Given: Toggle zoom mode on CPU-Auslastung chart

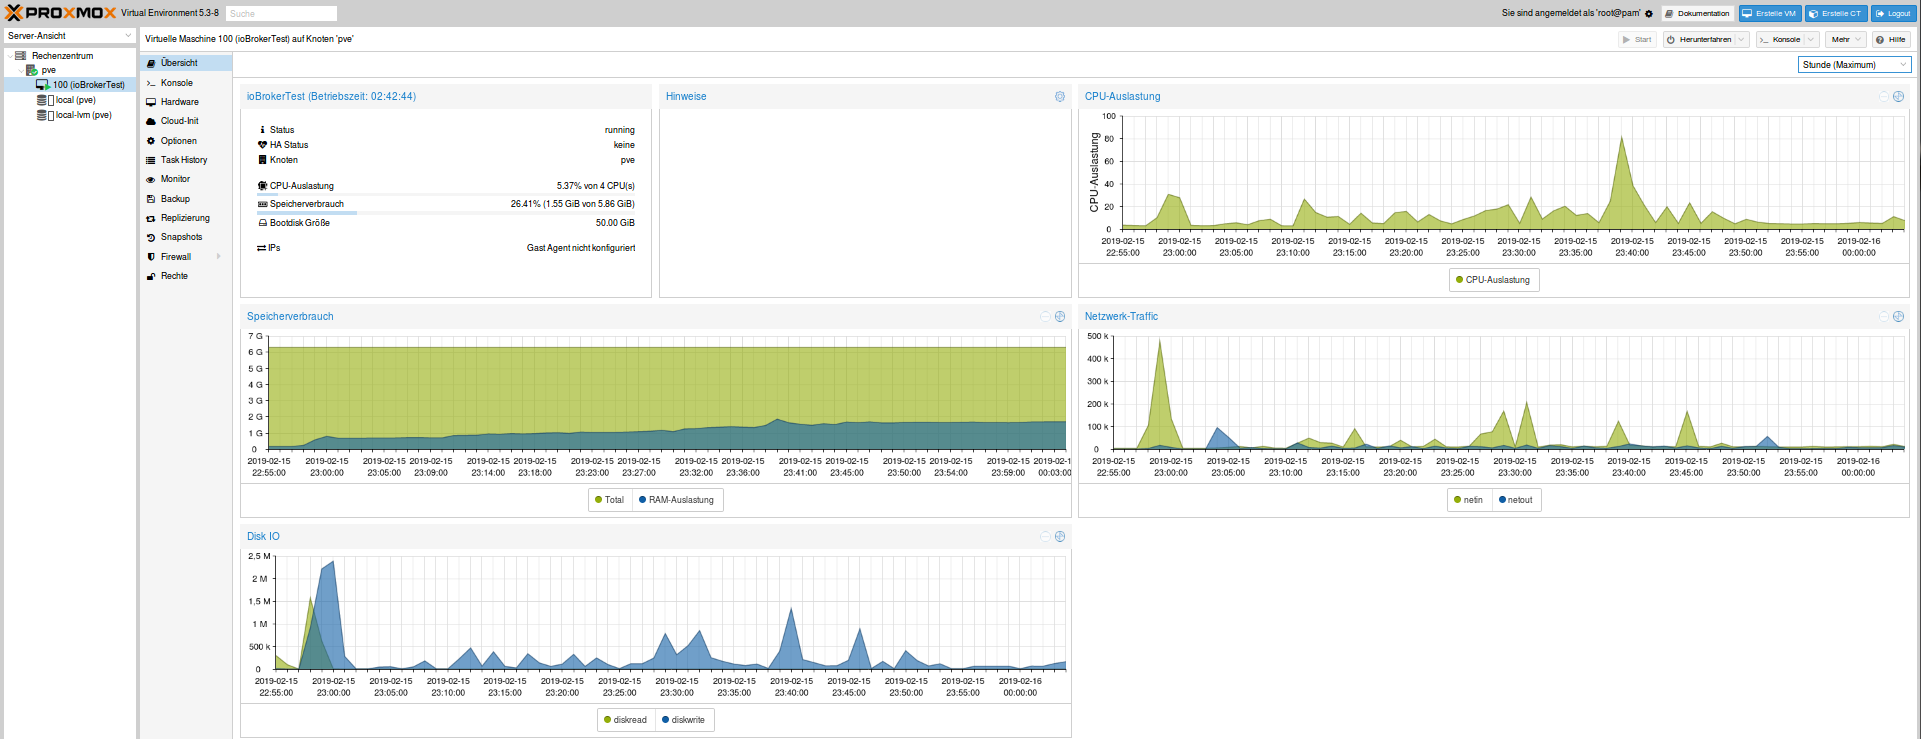Looking at the screenshot, I should (x=1898, y=97).
